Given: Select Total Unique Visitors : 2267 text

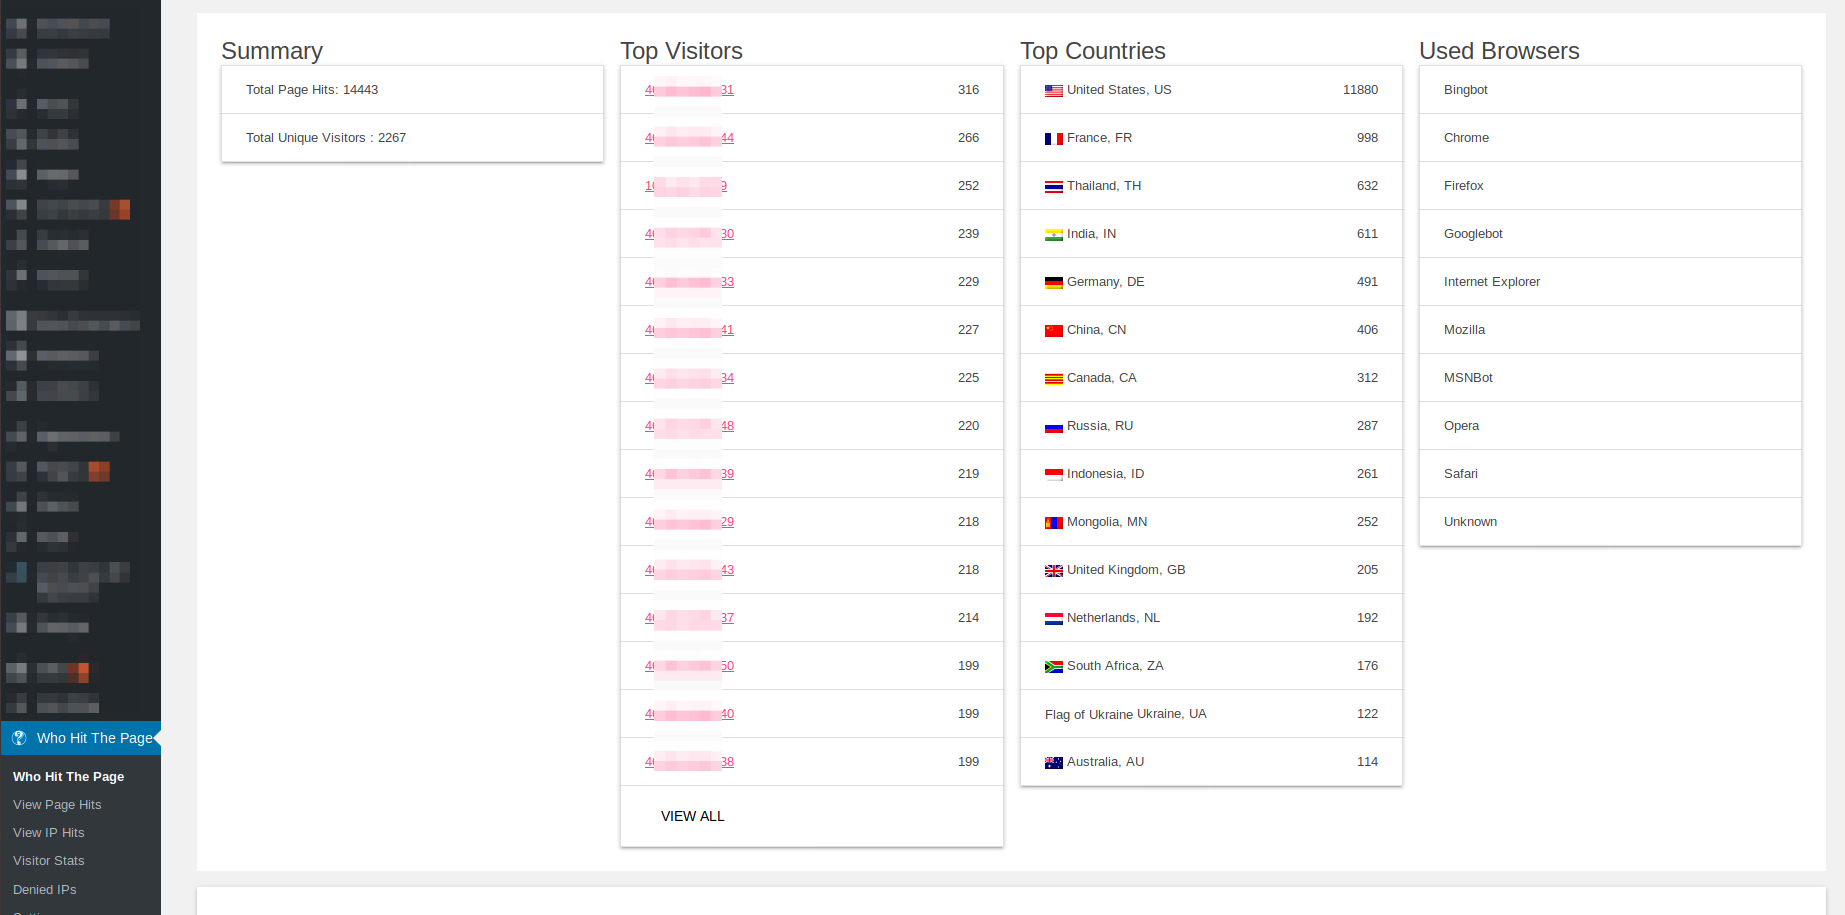Looking at the screenshot, I should (326, 138).
